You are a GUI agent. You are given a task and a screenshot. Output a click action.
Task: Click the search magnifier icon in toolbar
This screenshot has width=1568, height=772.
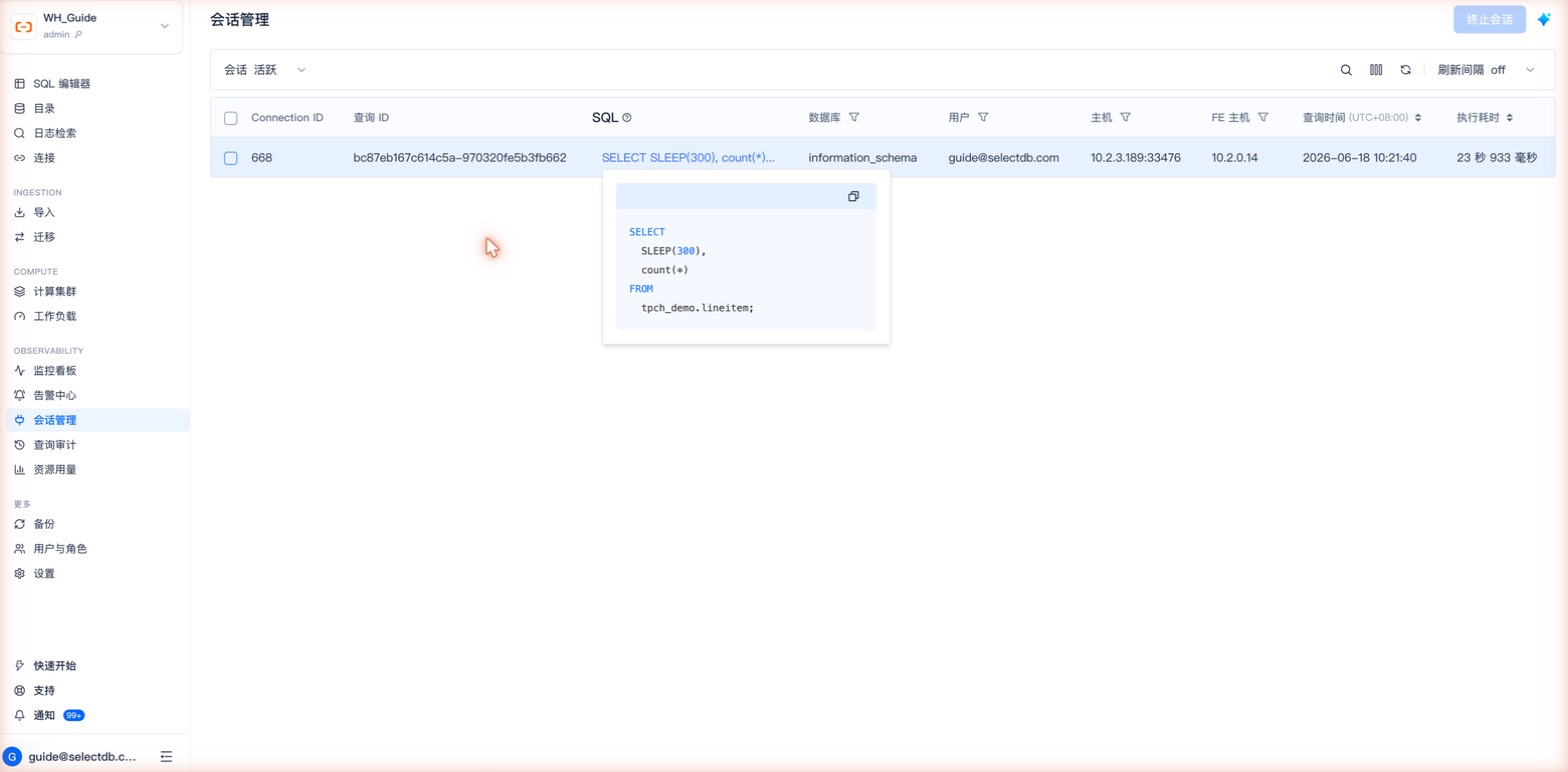(x=1346, y=70)
